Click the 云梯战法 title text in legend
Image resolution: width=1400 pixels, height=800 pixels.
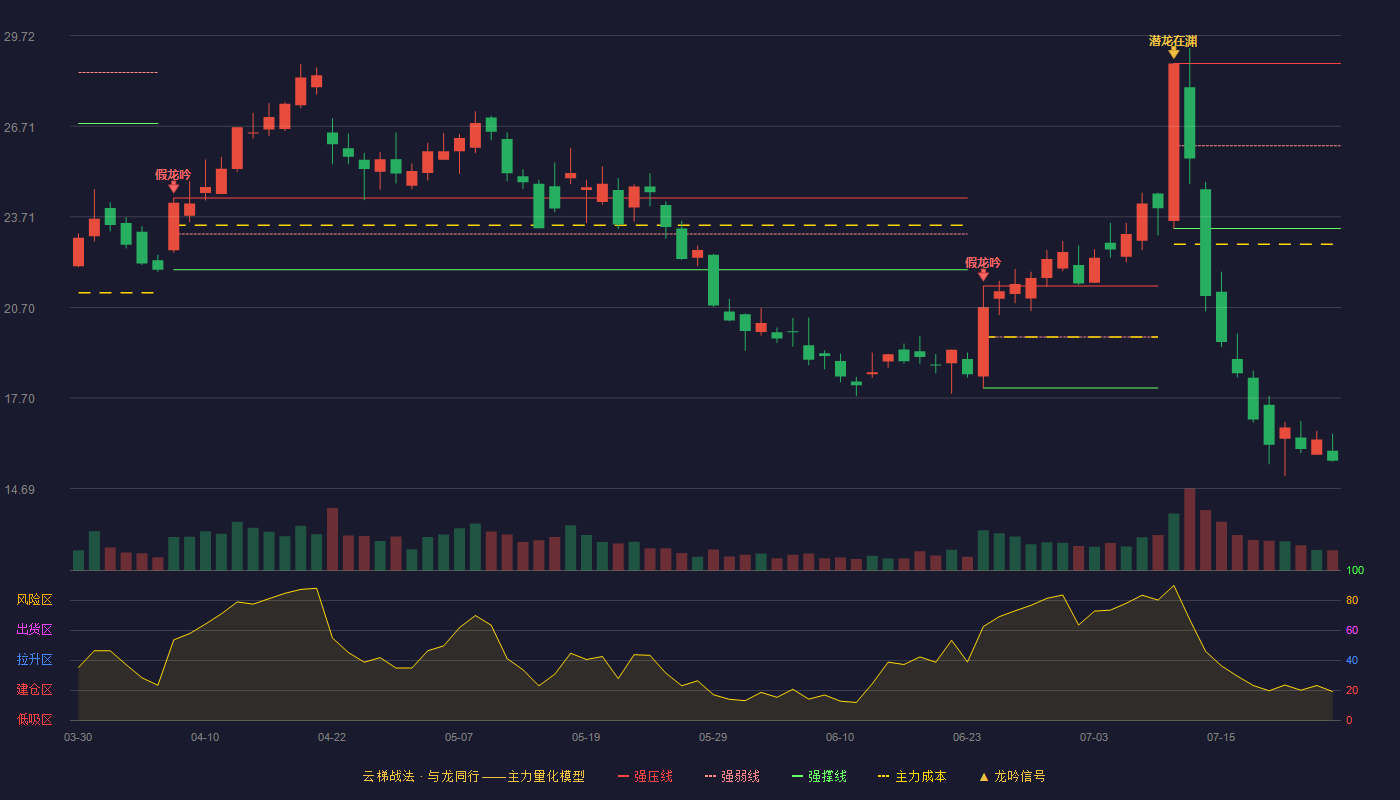click(388, 776)
